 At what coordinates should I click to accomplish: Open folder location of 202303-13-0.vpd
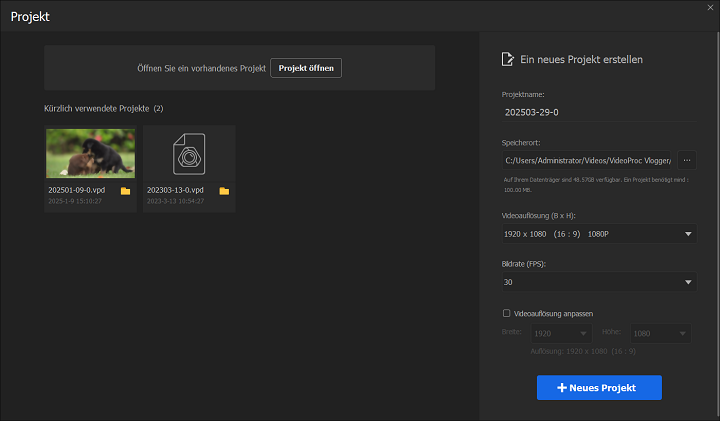(x=224, y=190)
